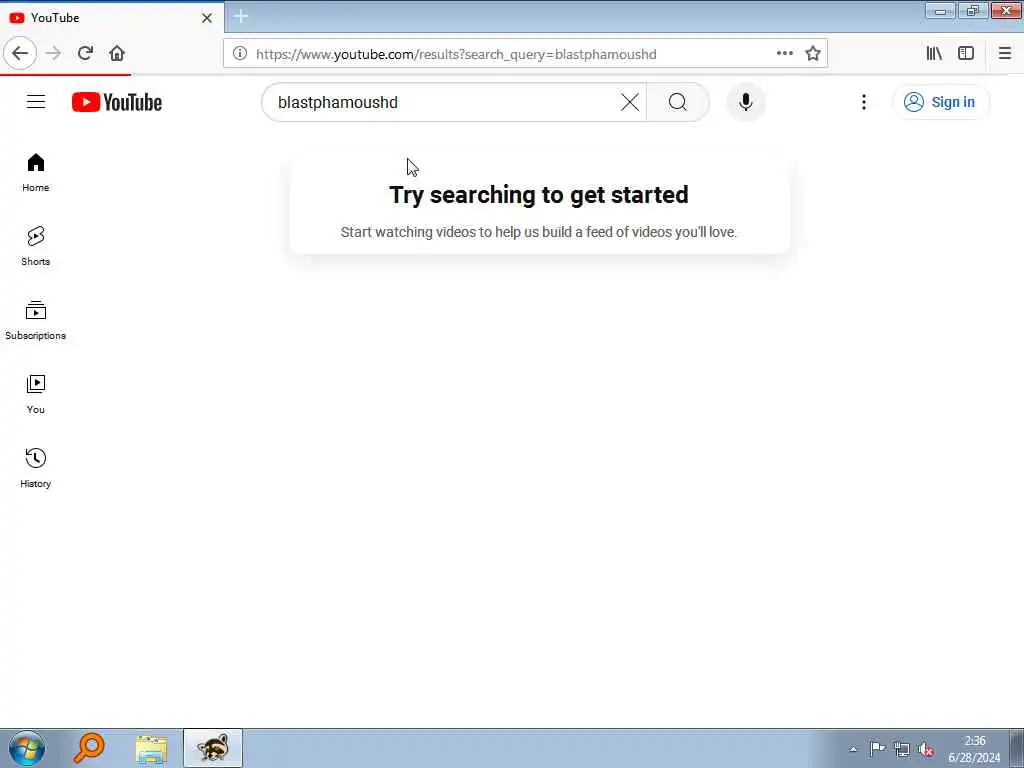1024x768 pixels.
Task: Open Shorts in the sidebar
Action: coord(35,246)
